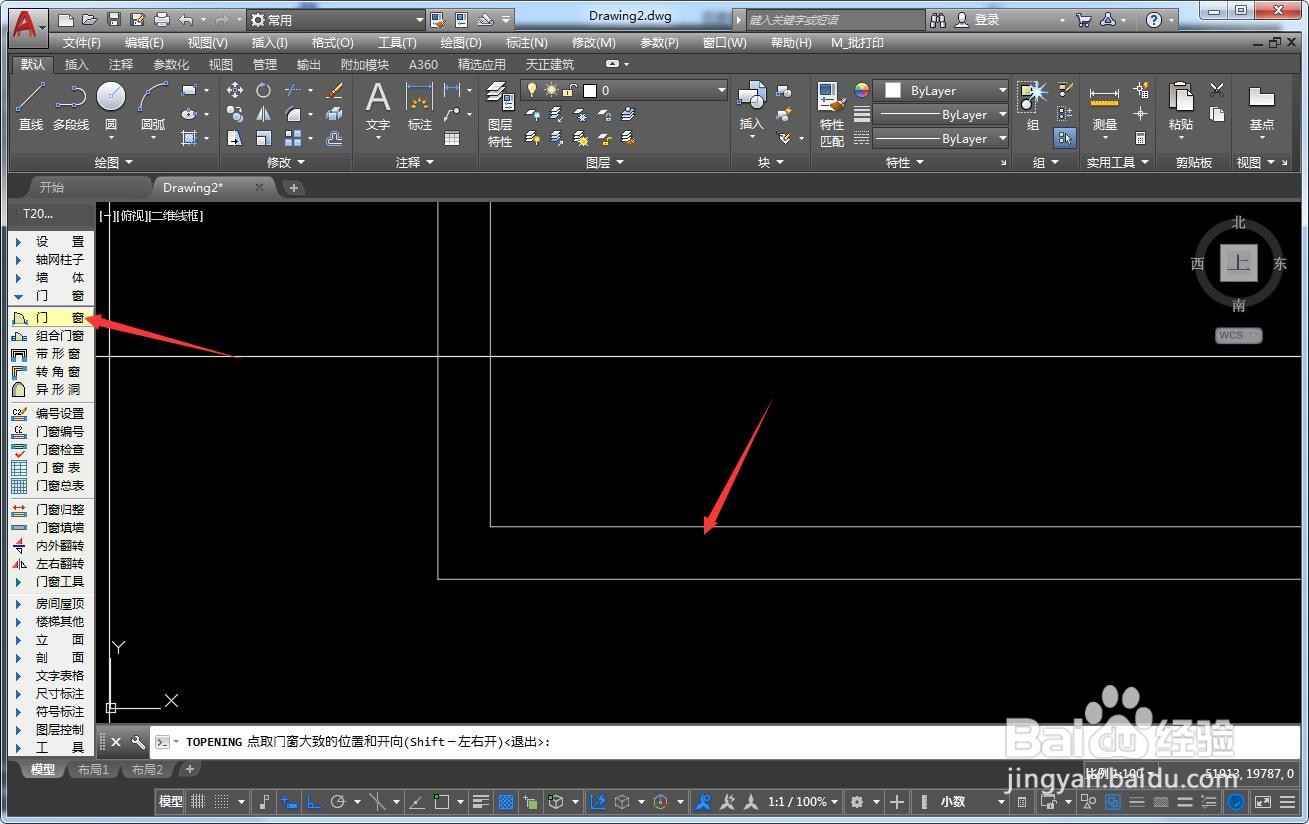This screenshot has width=1309, height=824.
Task: Click the 门窗表 sidebar command
Action: pos(50,467)
